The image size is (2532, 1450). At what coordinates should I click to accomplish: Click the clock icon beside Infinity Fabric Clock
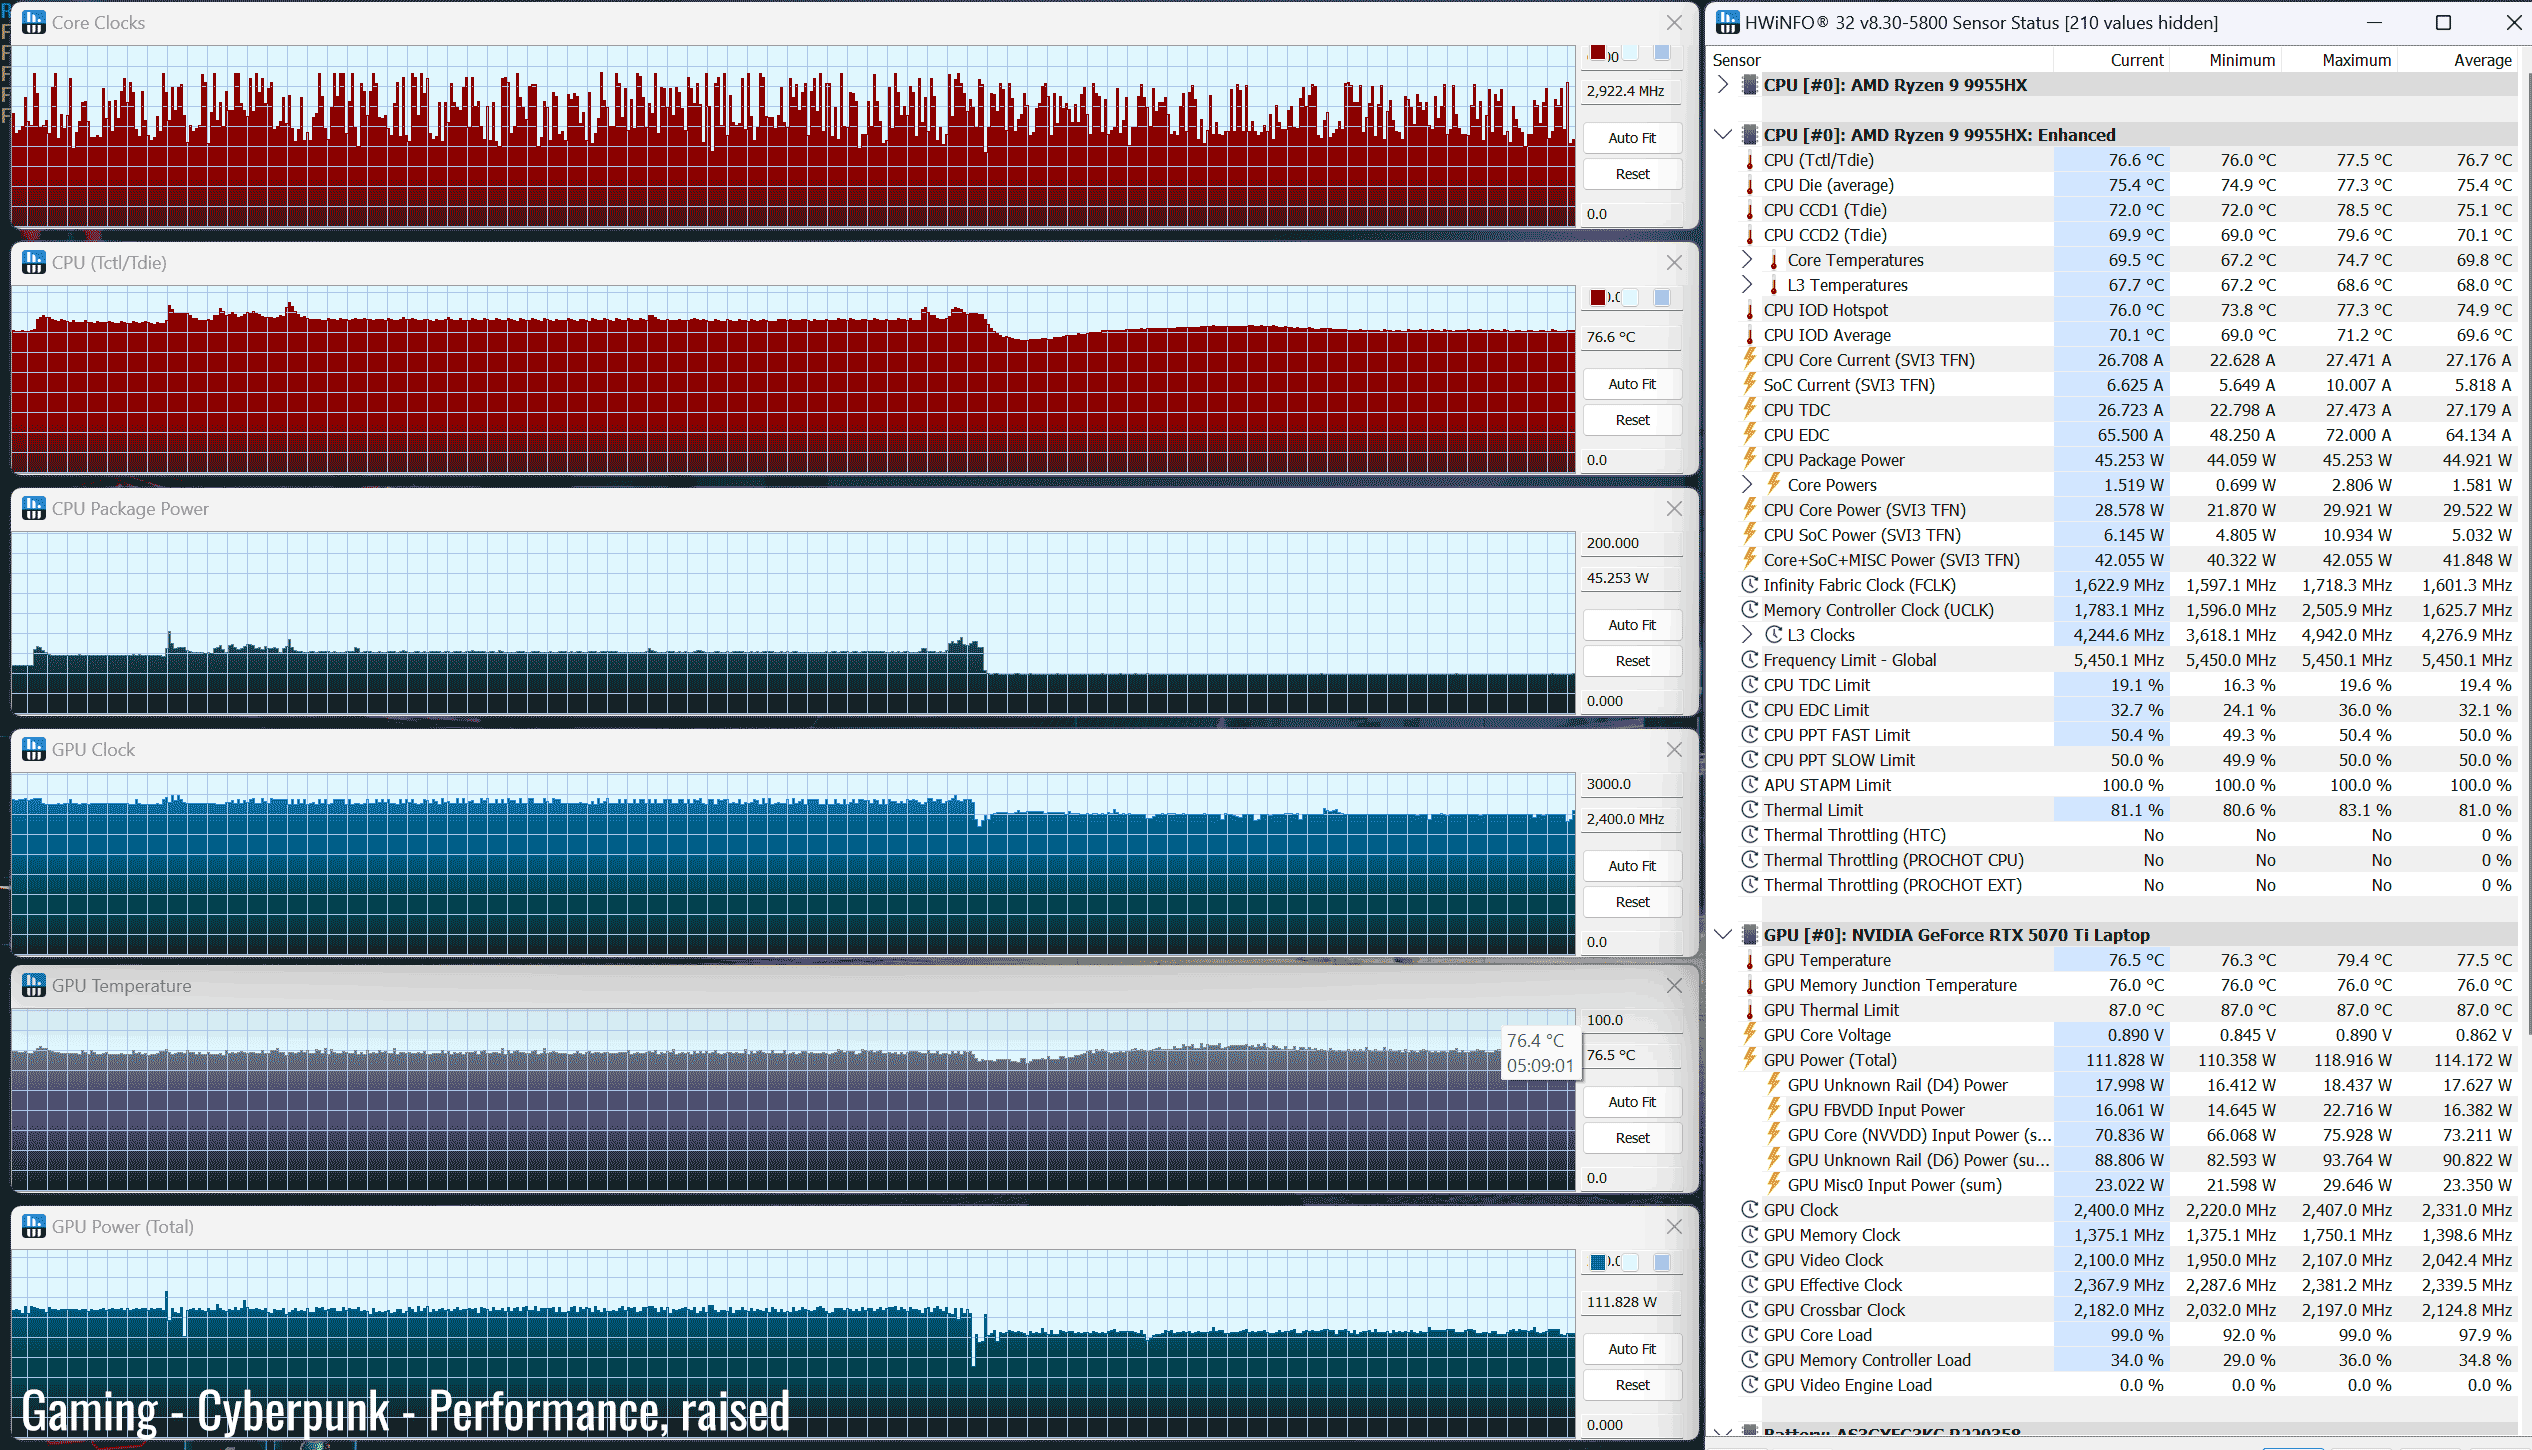tap(1749, 585)
